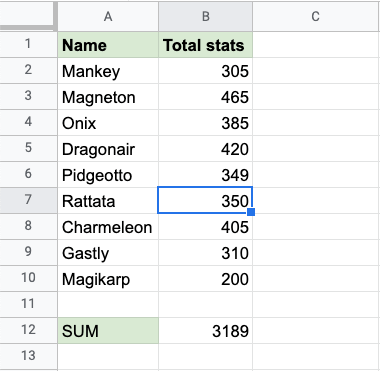The width and height of the screenshot is (380, 371).
Task: Click the Magikarp cell
Action: click(x=108, y=279)
